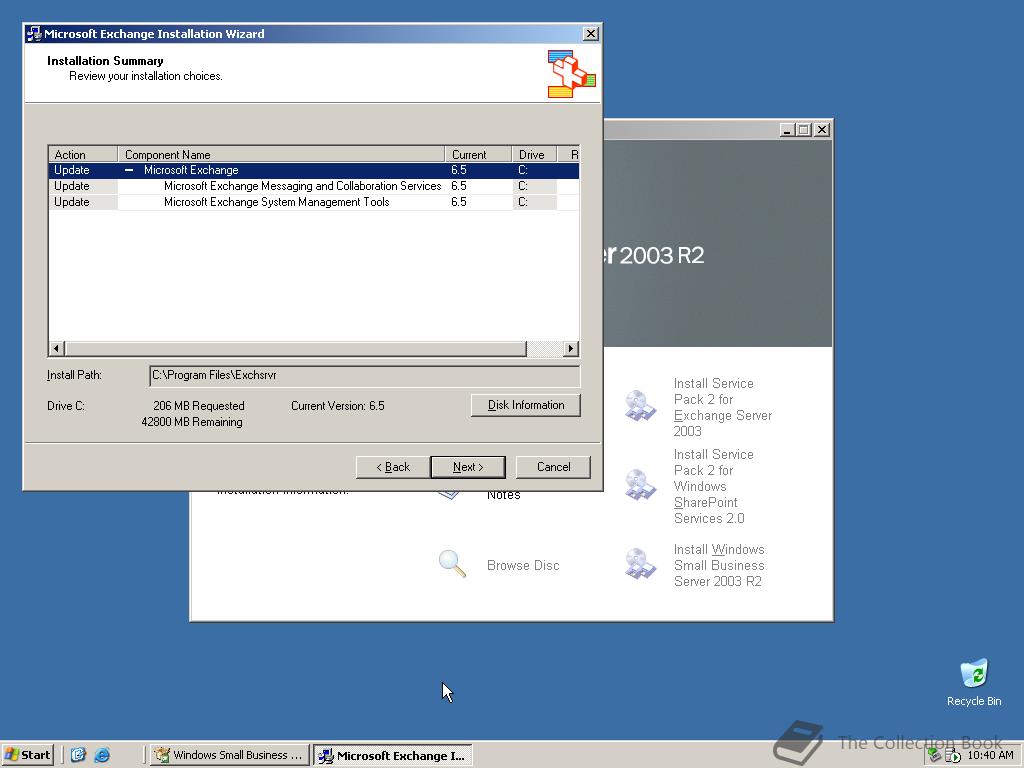Click the Drive C cell for Microsoft Exchange
1024x768 pixels.
pos(535,170)
